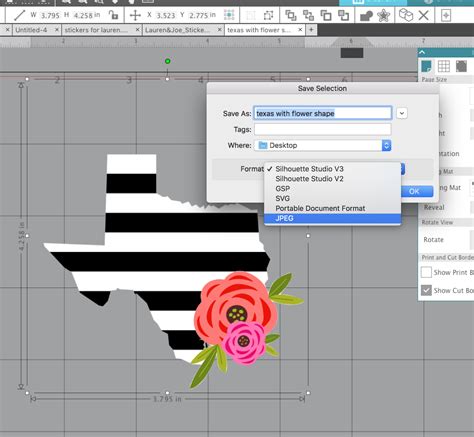Click the OK button in Save Selection
The height and width of the screenshot is (437, 474).
tap(416, 191)
